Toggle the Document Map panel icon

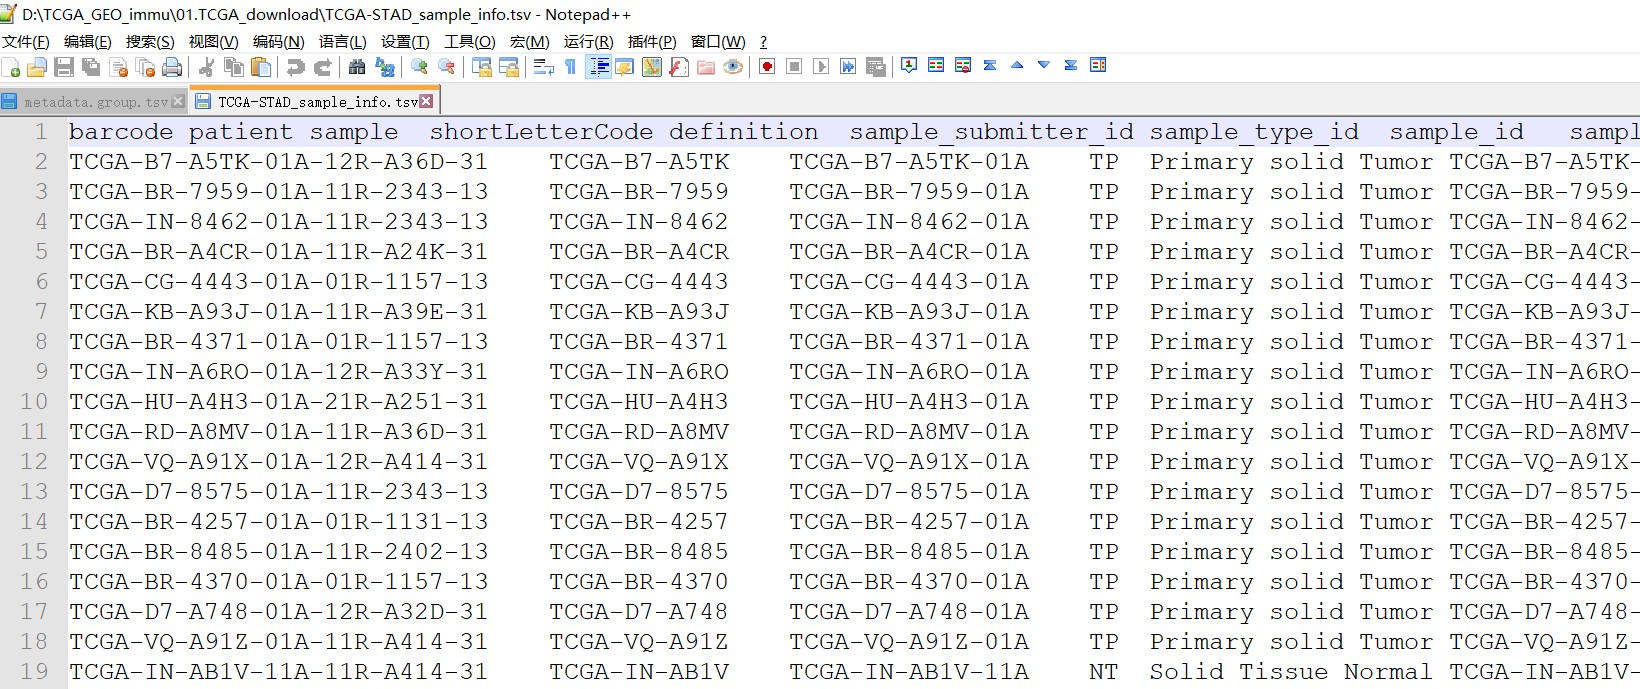click(x=652, y=67)
